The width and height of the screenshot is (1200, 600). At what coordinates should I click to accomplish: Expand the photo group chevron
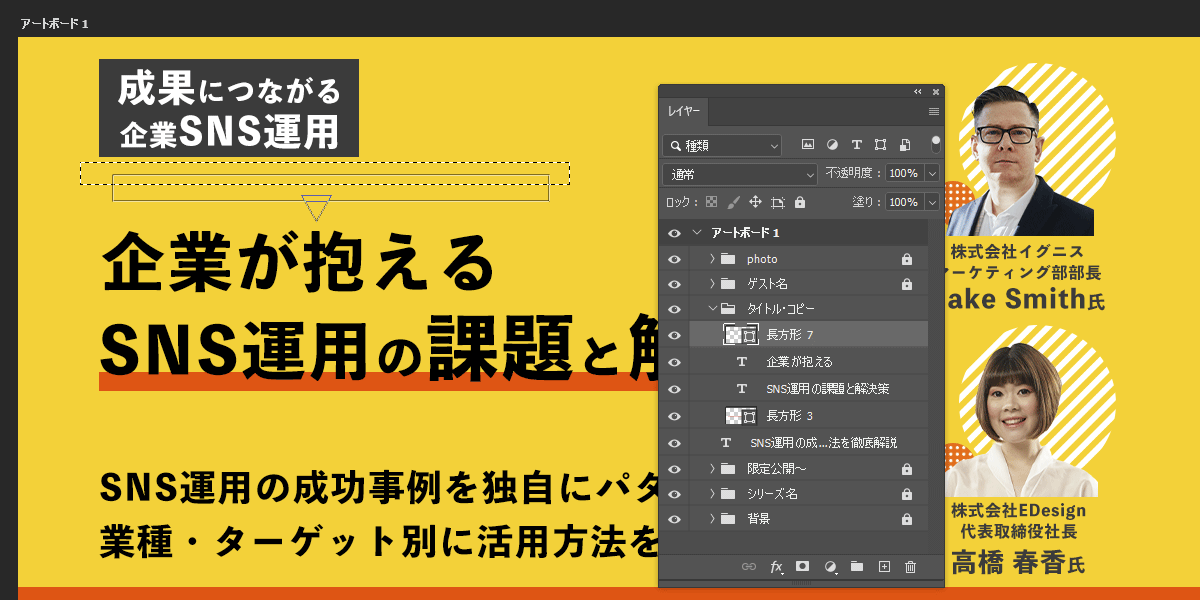712,259
